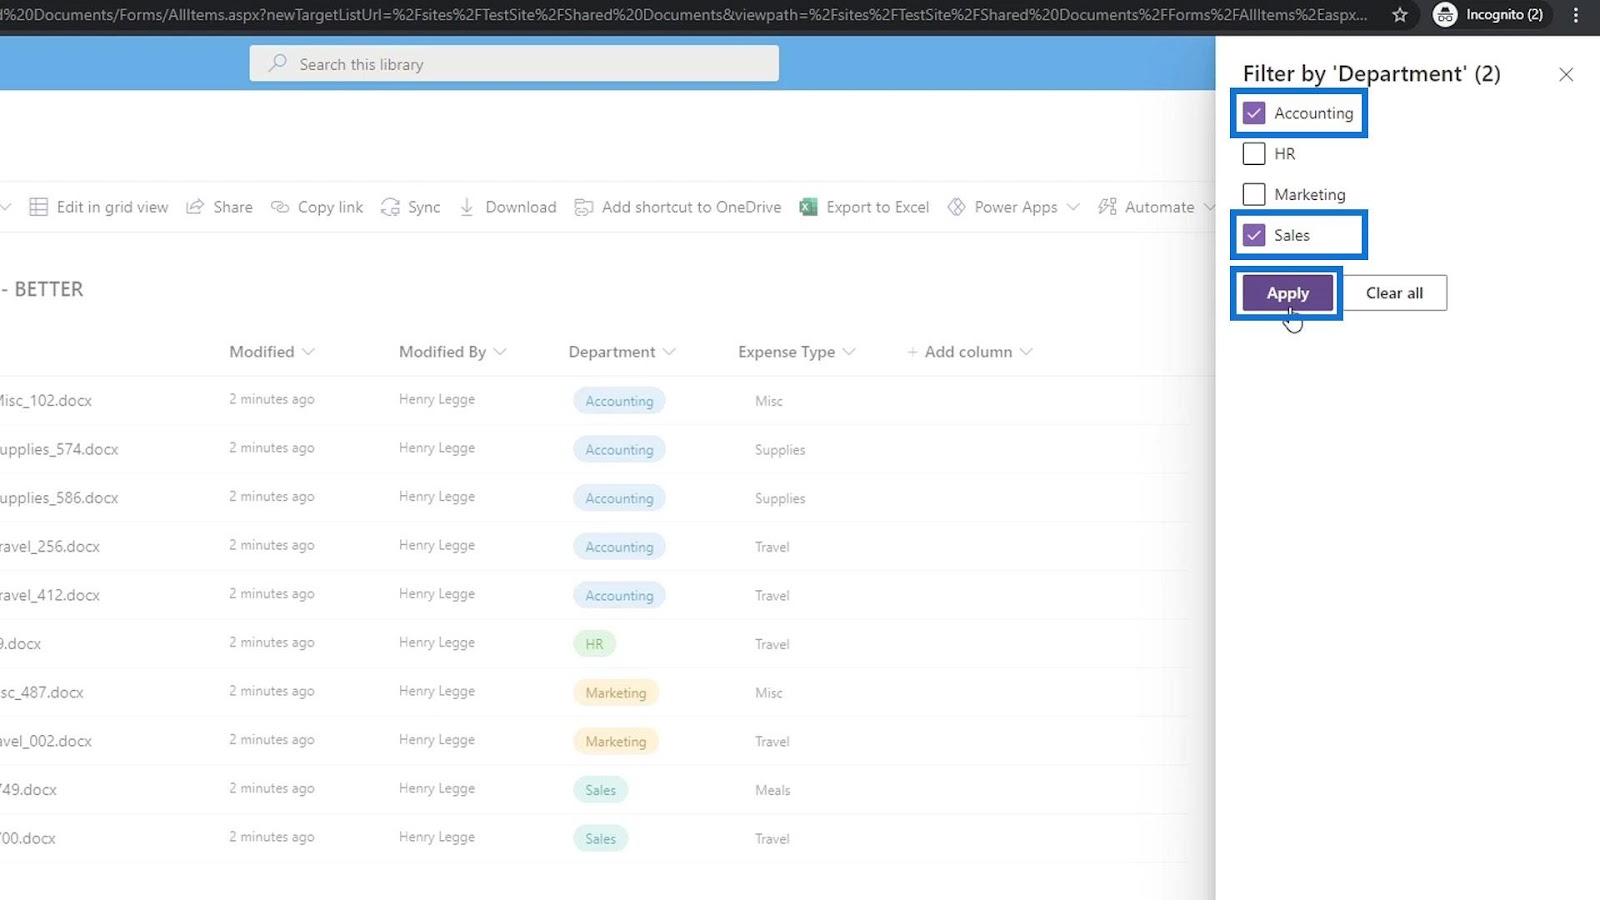Click the Download arrow icon

pyautogui.click(x=467, y=207)
